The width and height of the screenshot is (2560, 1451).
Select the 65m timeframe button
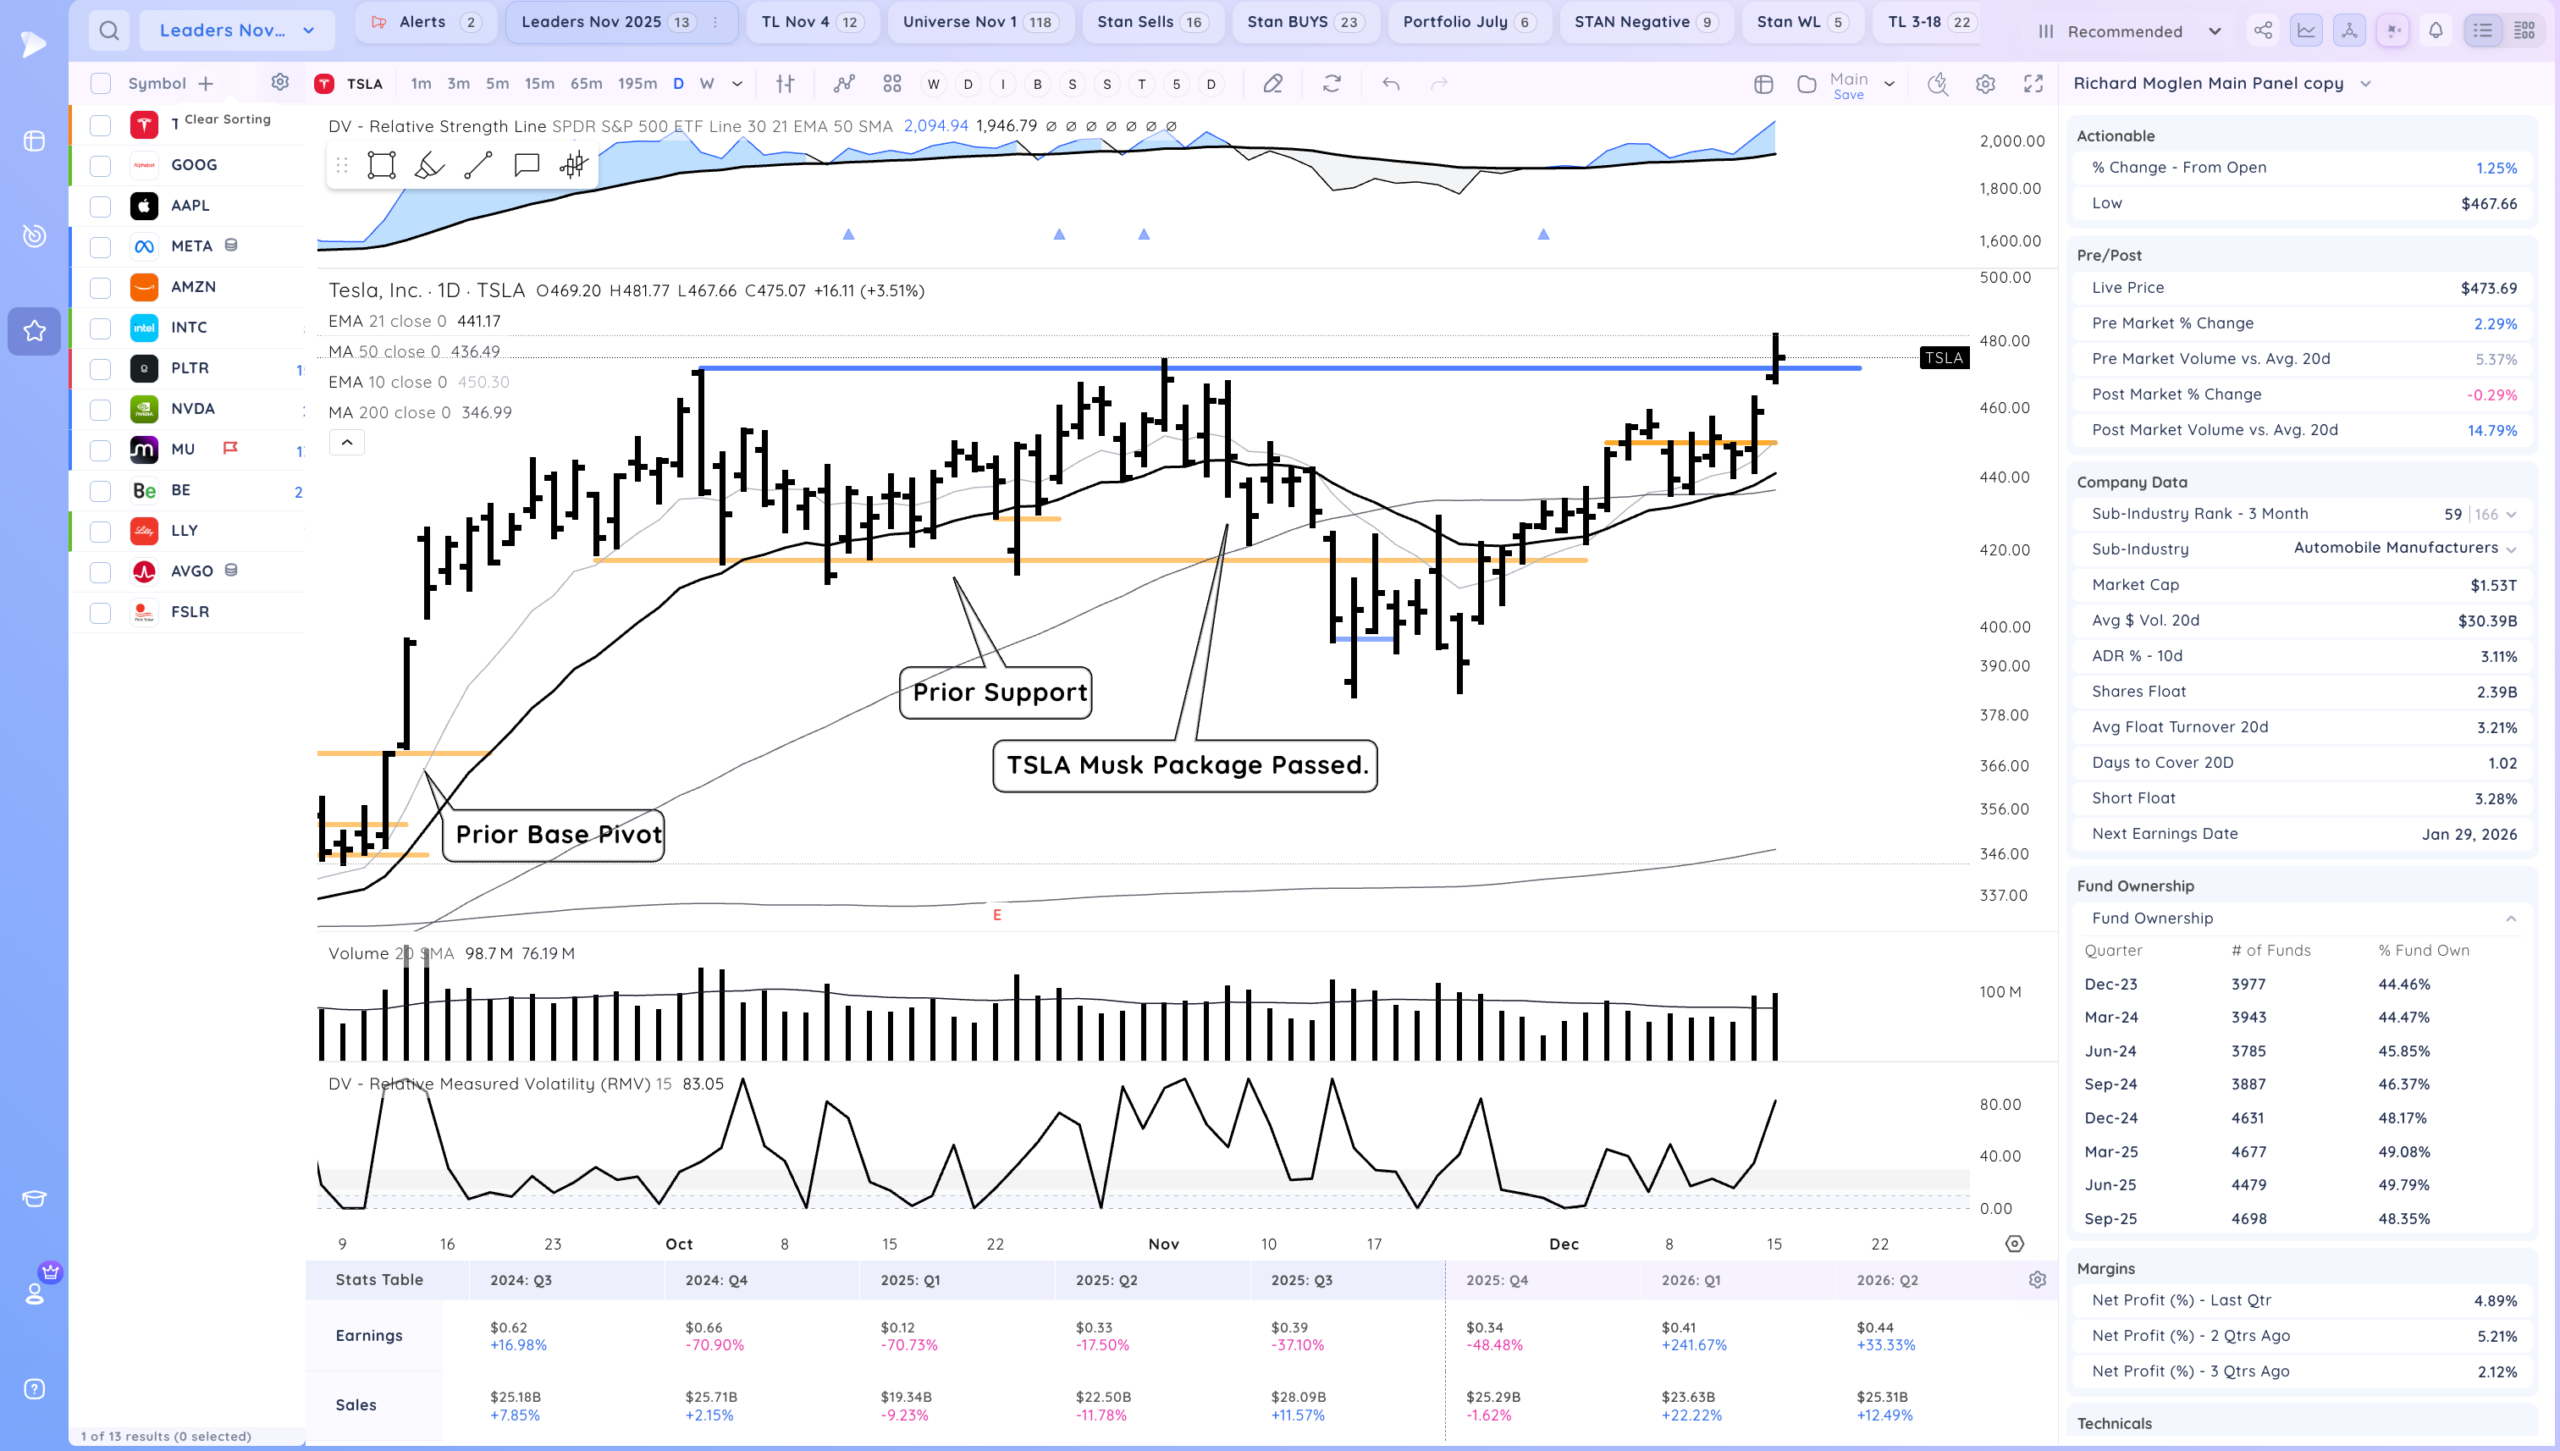point(586,84)
